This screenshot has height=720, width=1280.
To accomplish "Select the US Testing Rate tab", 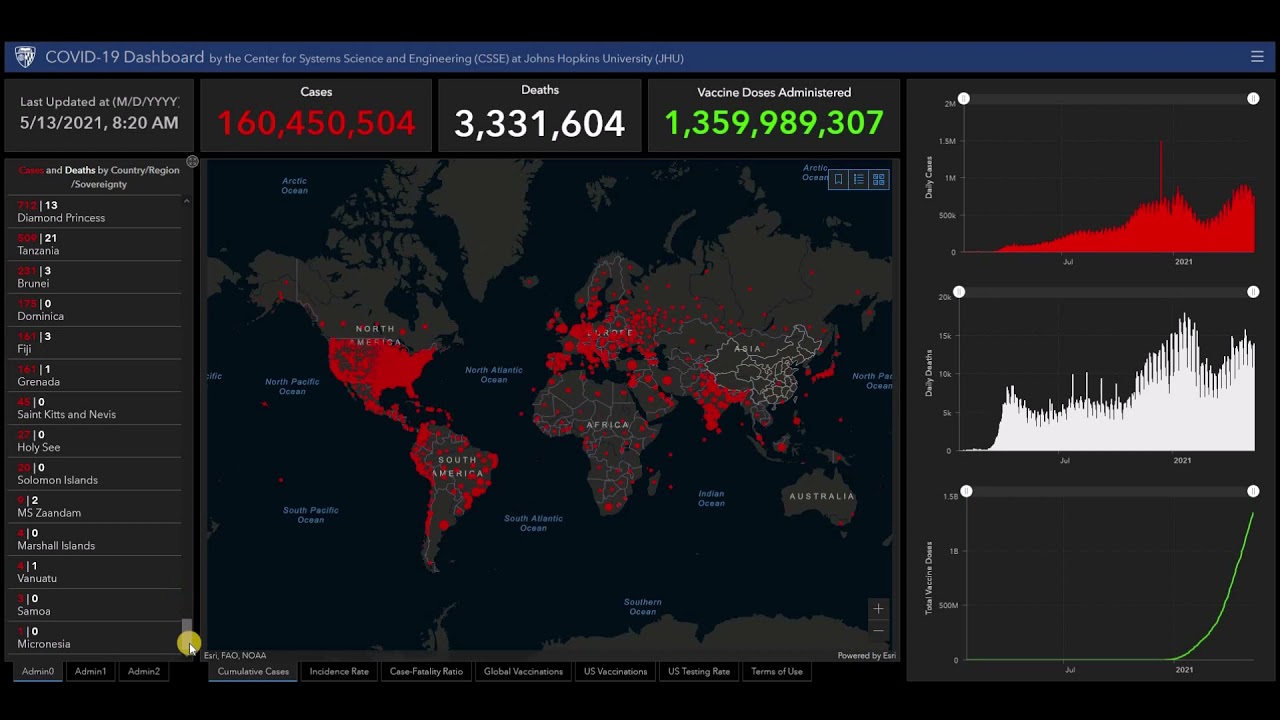I will pos(699,671).
